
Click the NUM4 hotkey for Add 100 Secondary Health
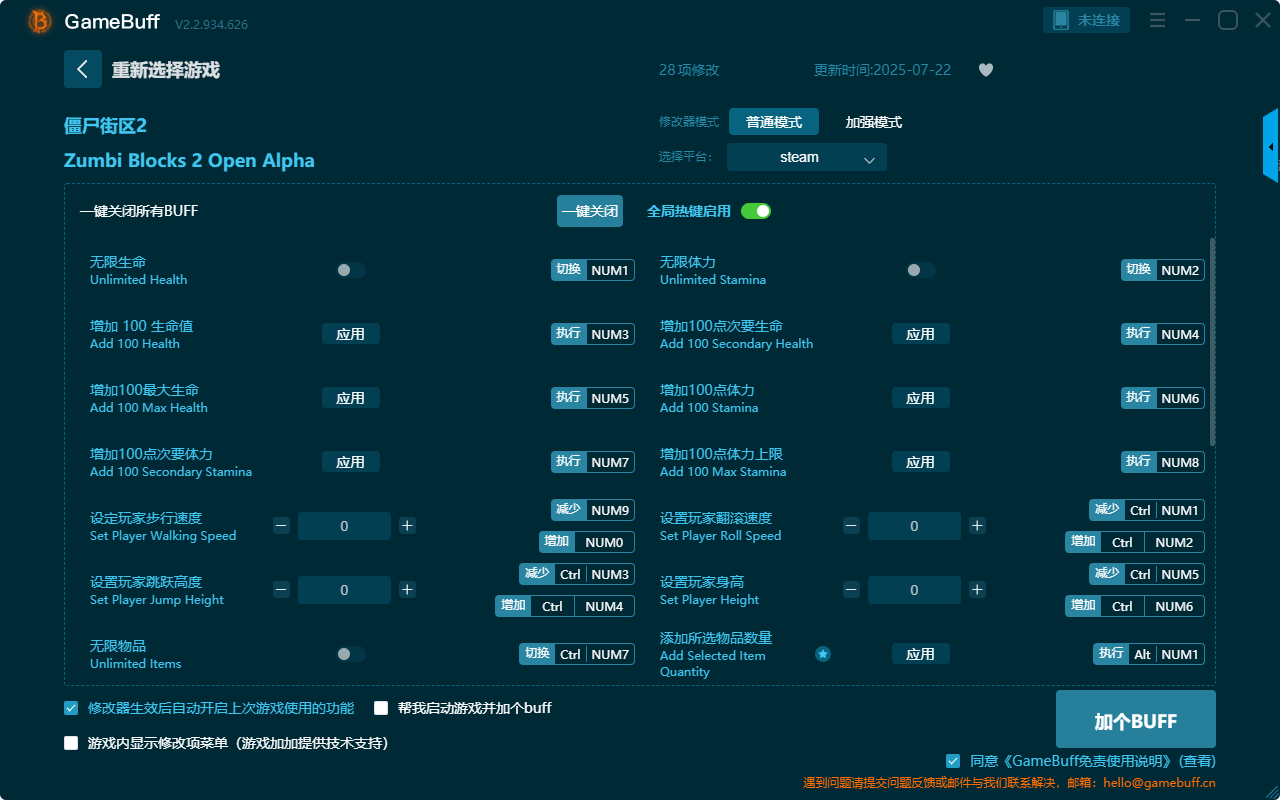click(x=1163, y=334)
